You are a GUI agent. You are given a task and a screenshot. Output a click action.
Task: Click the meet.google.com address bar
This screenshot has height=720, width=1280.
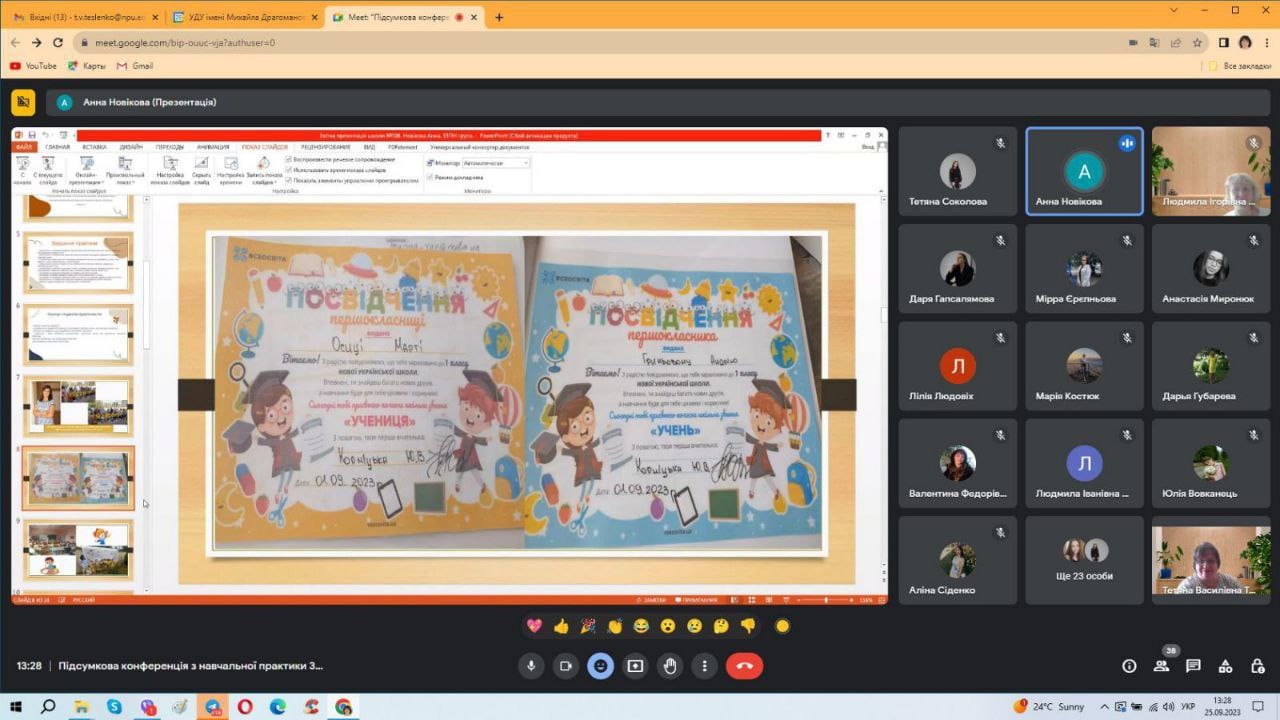coord(600,43)
